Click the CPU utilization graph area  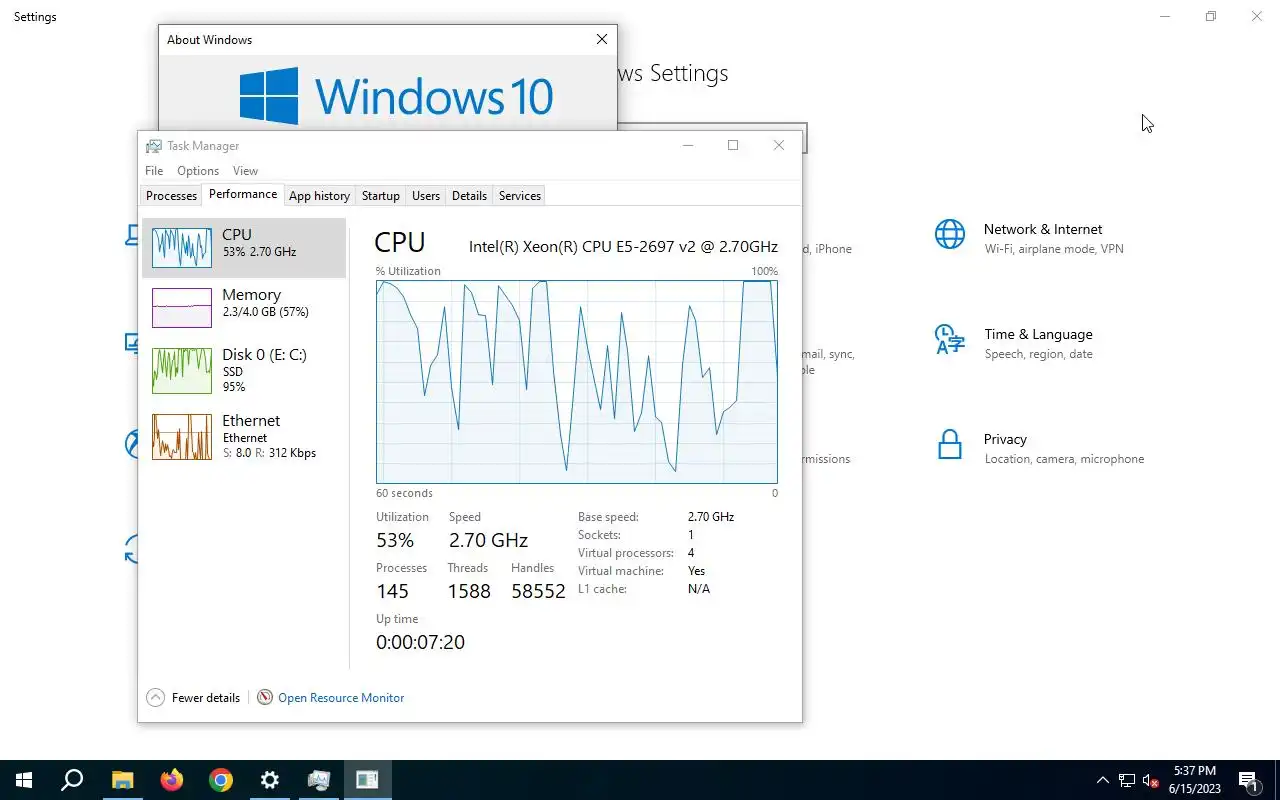pyautogui.click(x=577, y=382)
